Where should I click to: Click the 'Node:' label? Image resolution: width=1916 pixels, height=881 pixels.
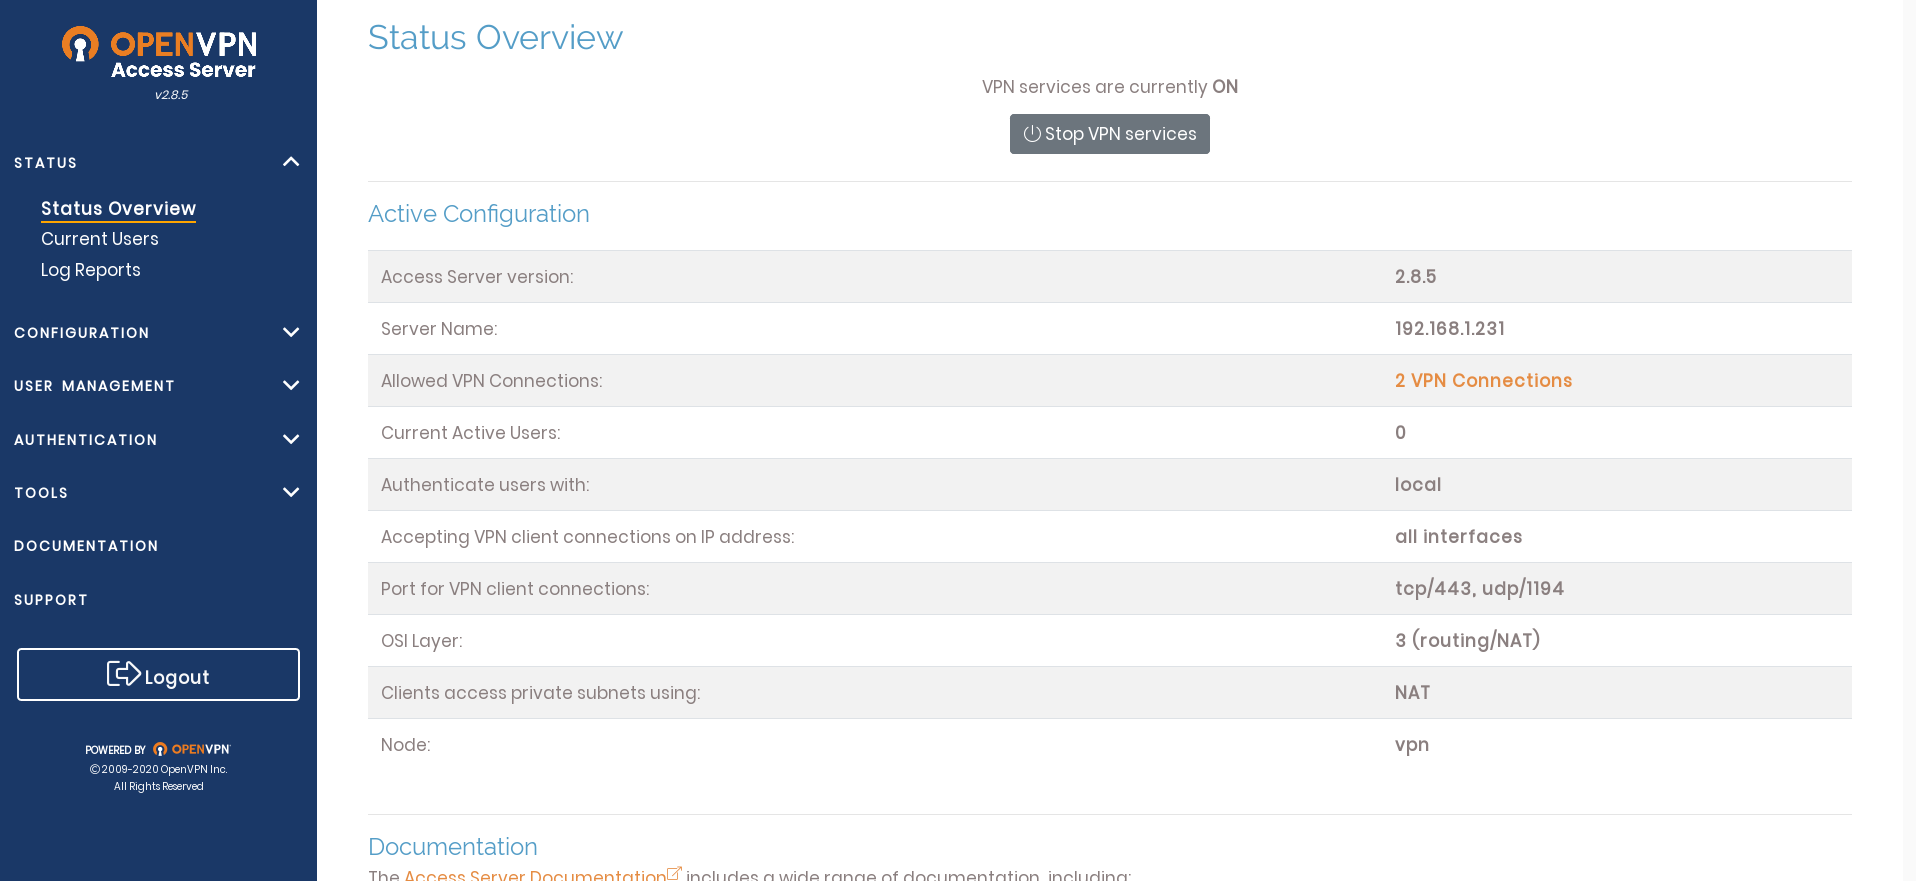(x=406, y=745)
